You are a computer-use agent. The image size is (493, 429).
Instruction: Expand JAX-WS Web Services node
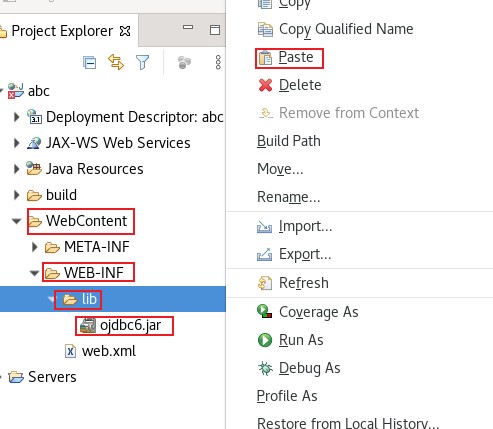(x=16, y=143)
